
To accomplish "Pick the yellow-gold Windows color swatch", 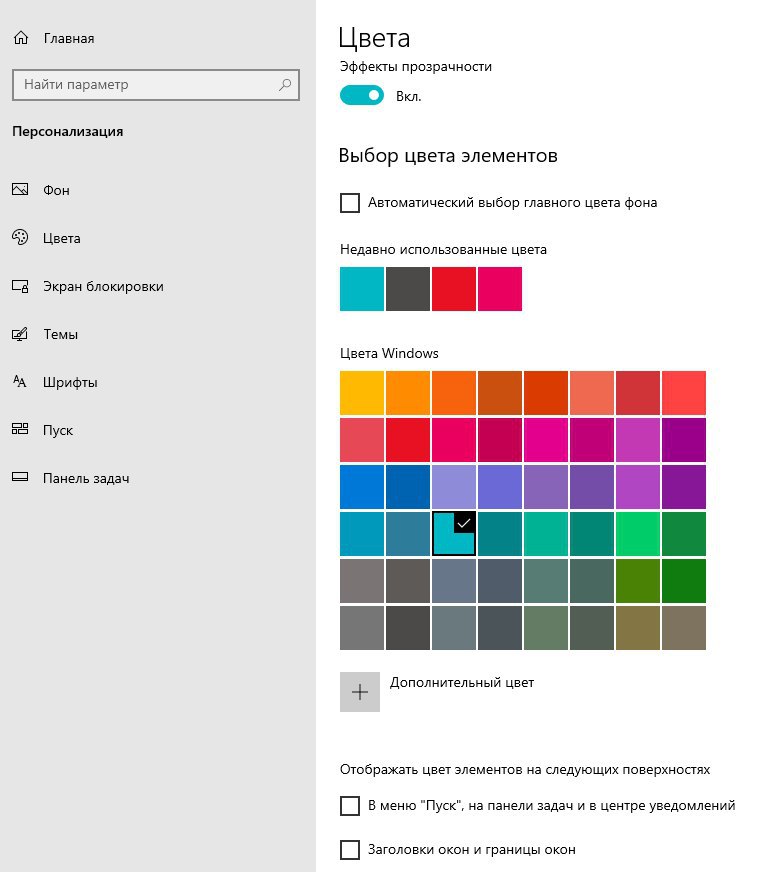I will click(x=362, y=393).
